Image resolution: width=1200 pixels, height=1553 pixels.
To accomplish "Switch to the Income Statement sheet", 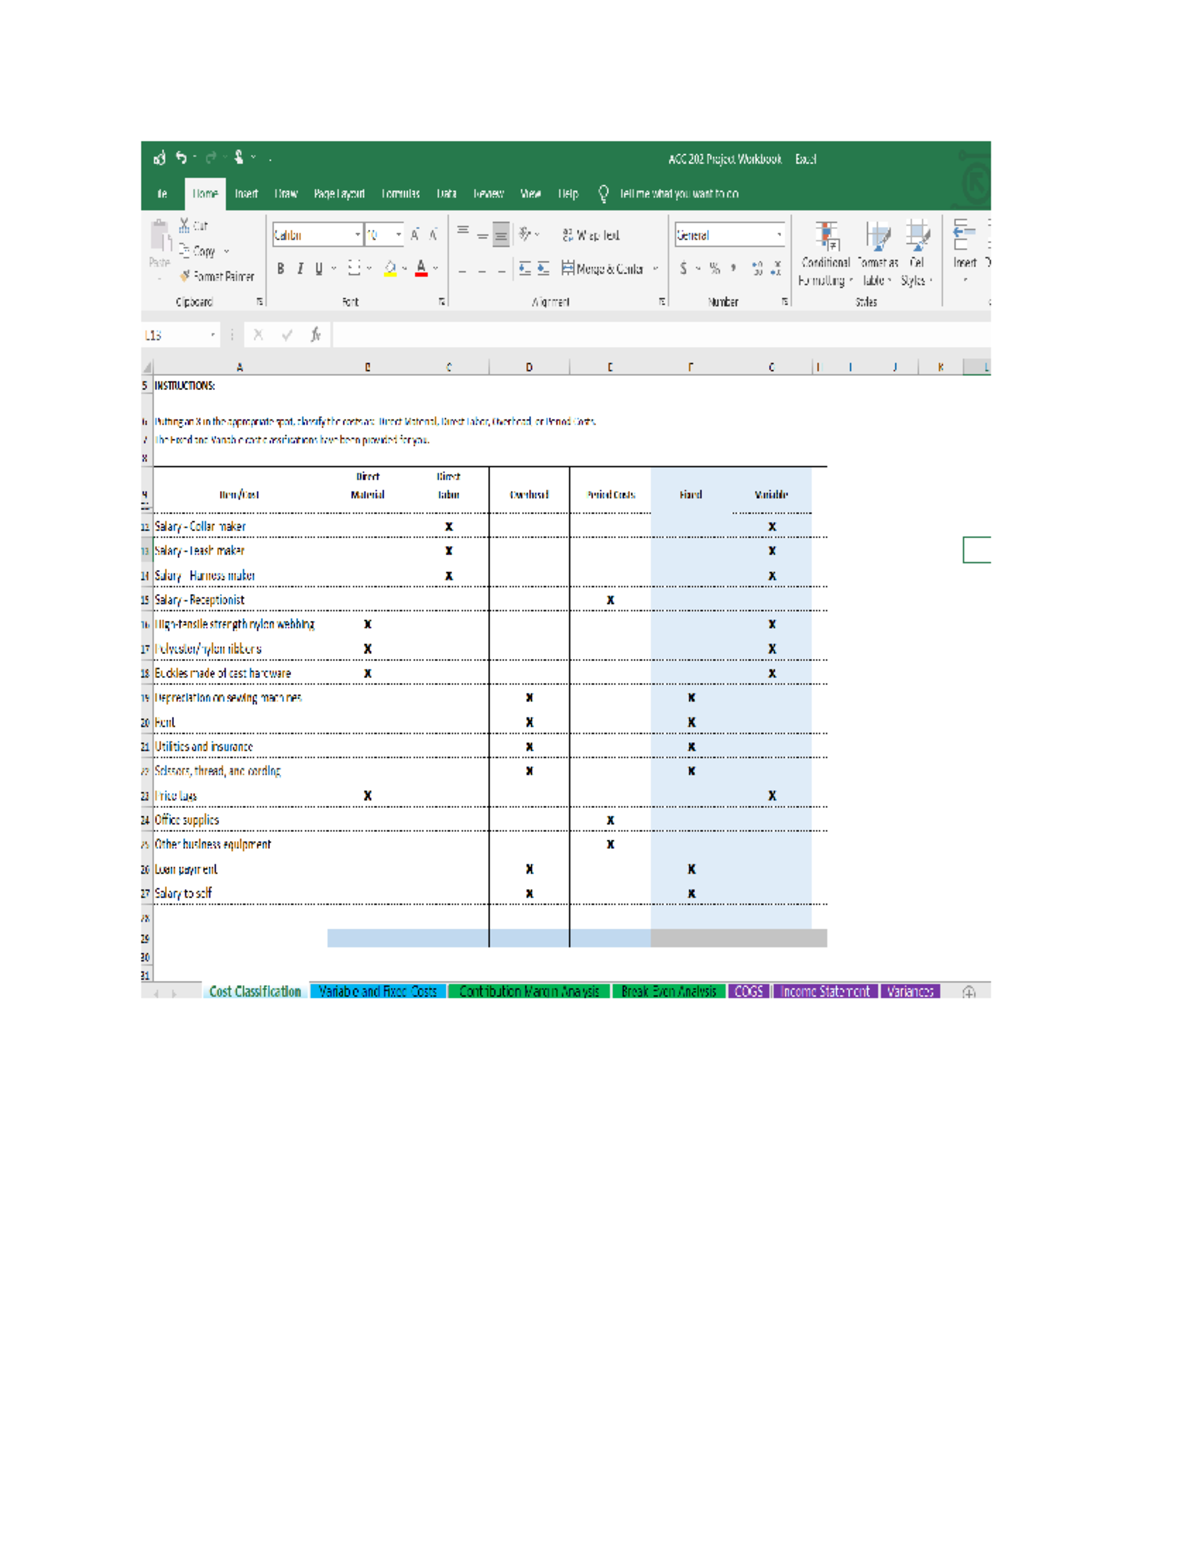I will point(826,992).
